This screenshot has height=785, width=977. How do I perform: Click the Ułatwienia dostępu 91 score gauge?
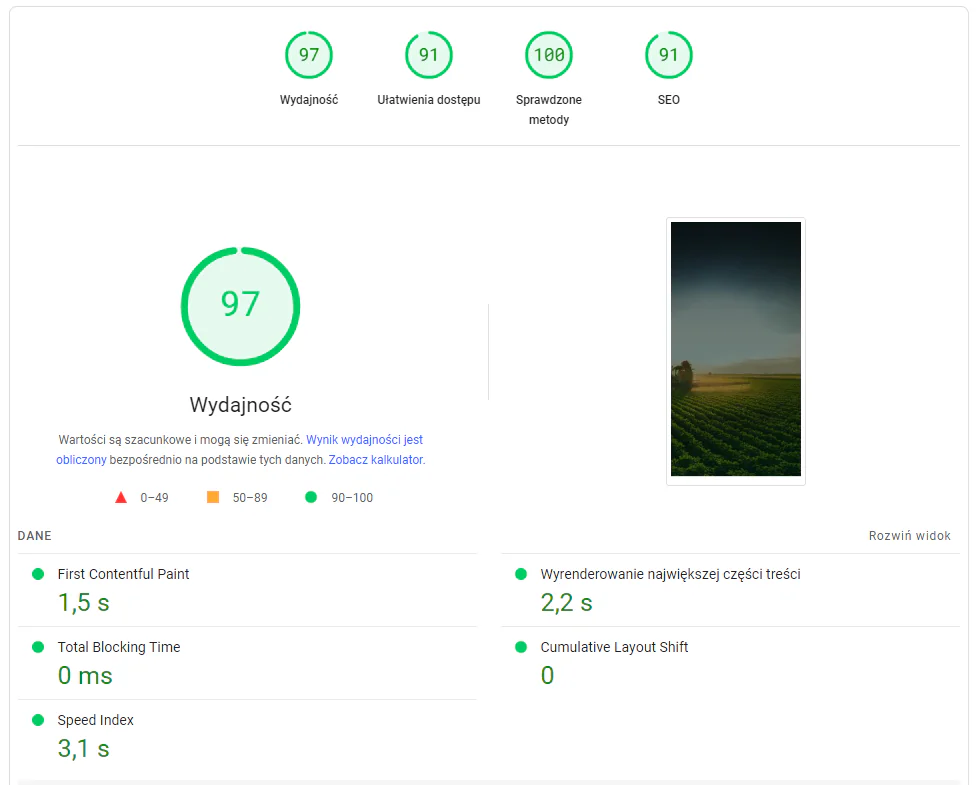(428, 55)
